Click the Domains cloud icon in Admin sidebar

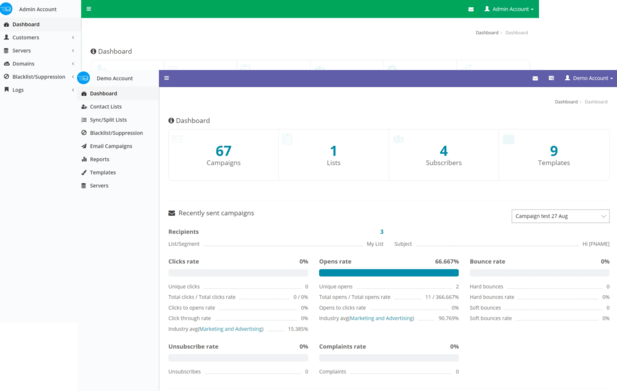pos(6,64)
